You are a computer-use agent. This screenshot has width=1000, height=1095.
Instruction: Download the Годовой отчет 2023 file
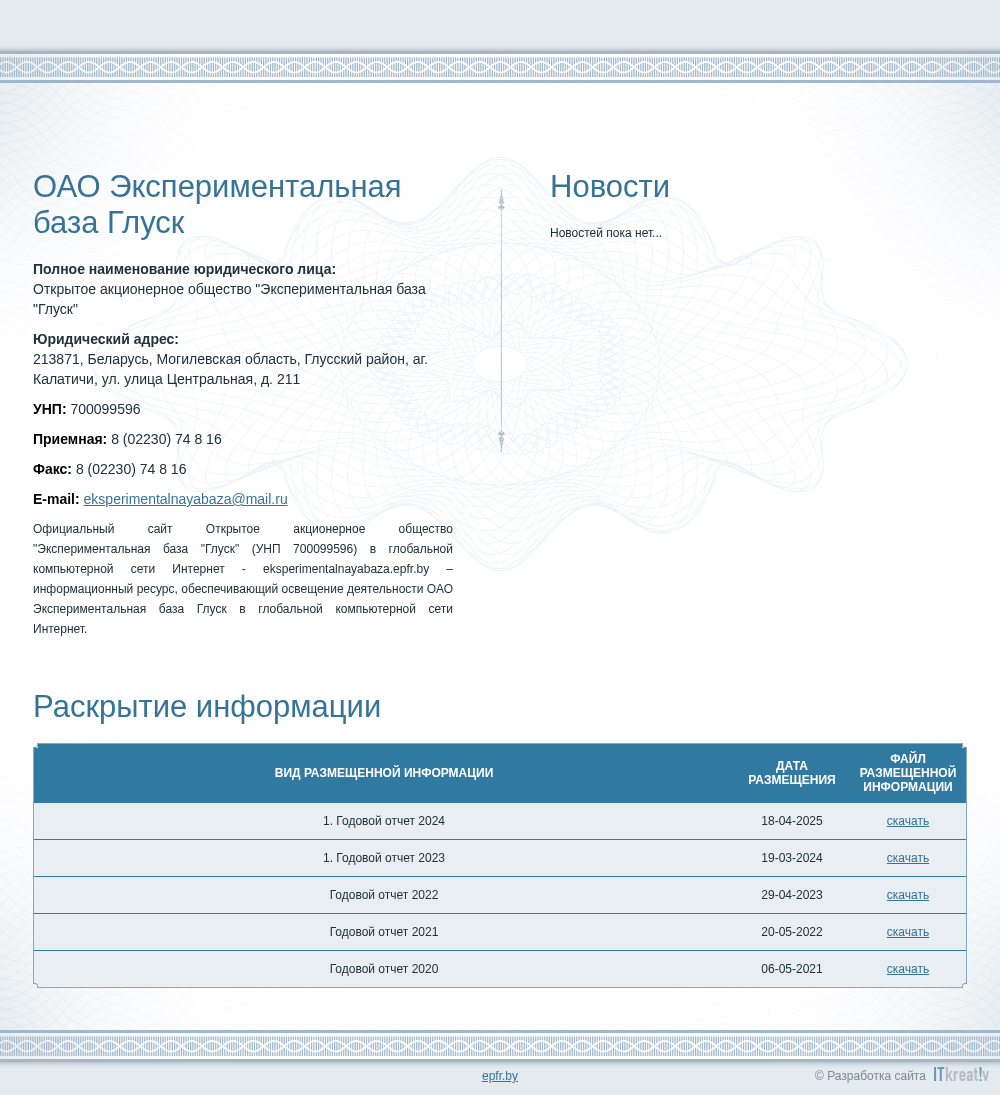tap(907, 858)
